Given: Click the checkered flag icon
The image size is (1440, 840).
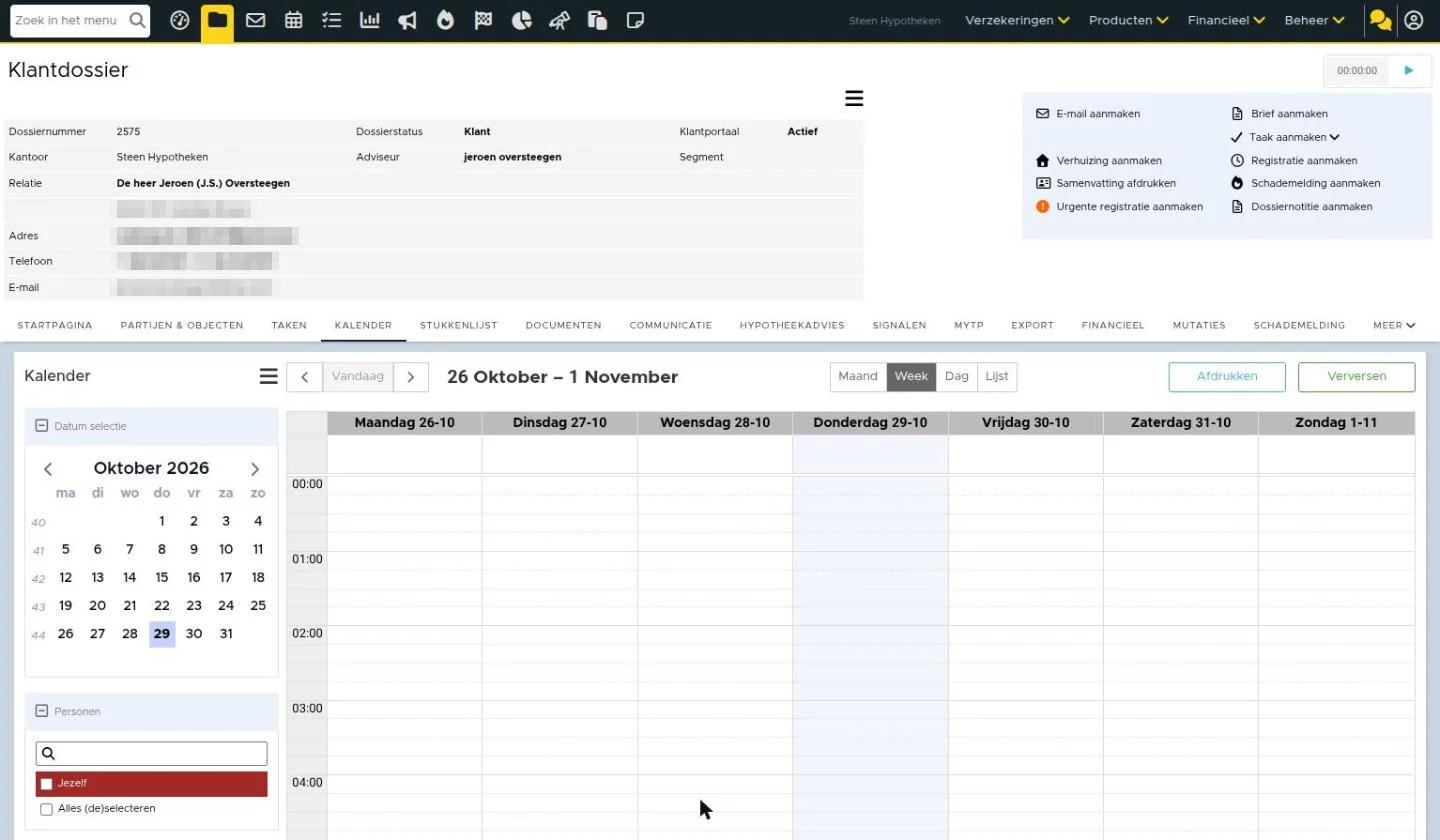Looking at the screenshot, I should click(x=483, y=20).
